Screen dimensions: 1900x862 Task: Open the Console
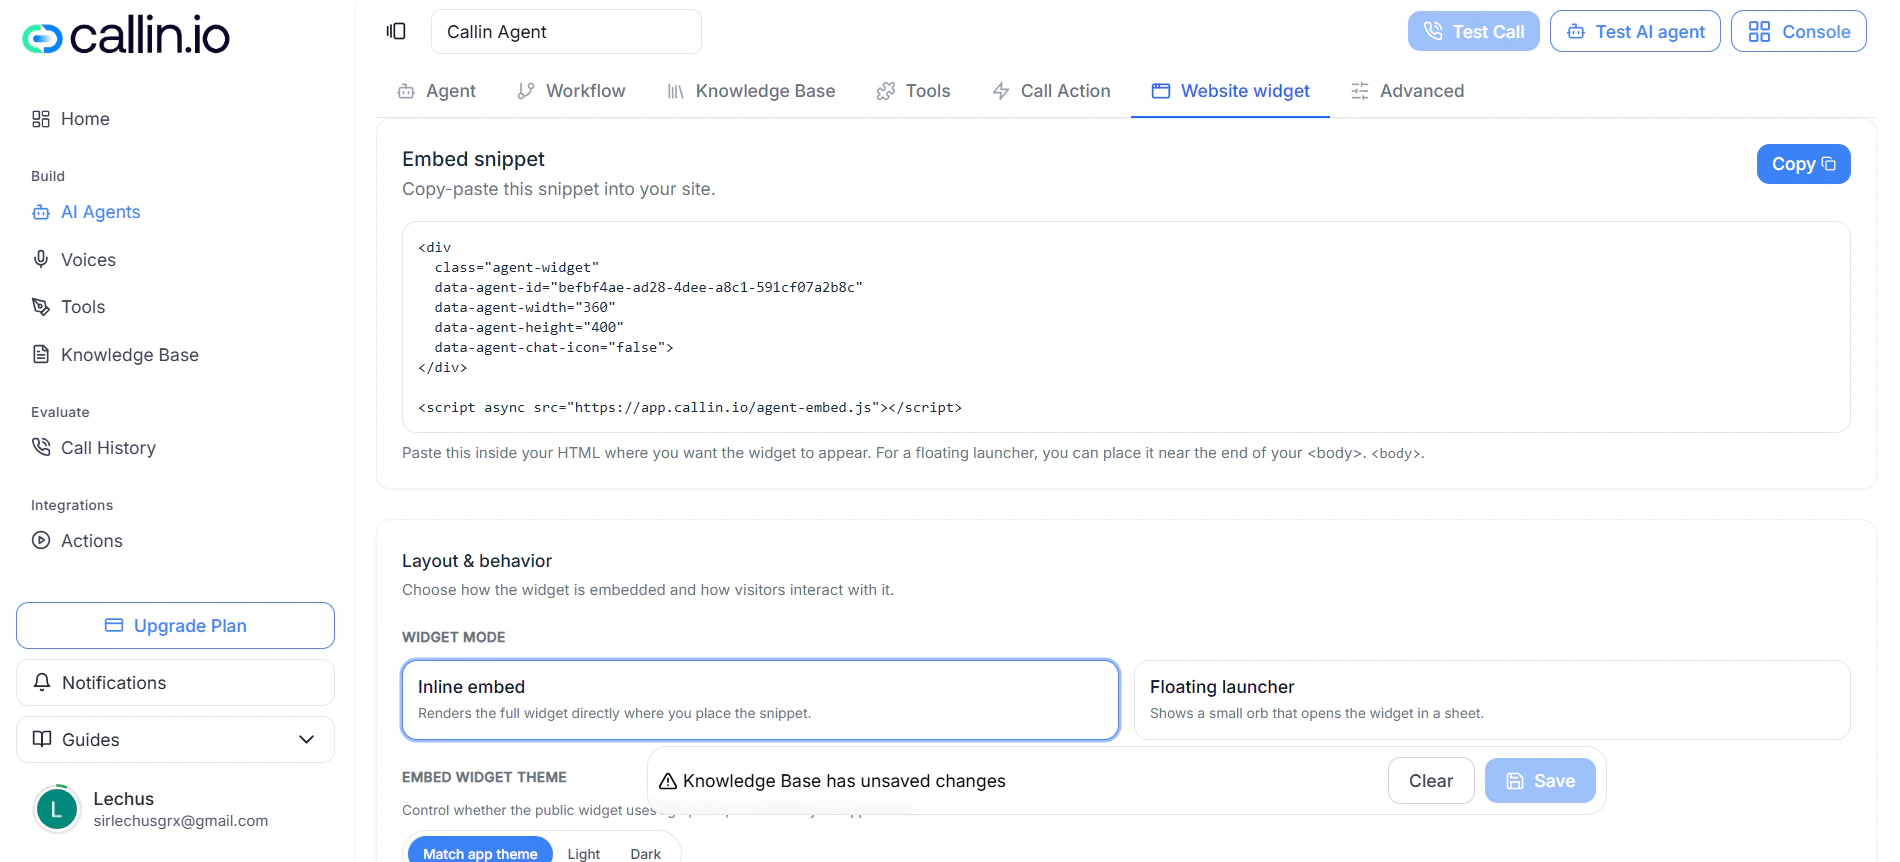(x=1799, y=31)
